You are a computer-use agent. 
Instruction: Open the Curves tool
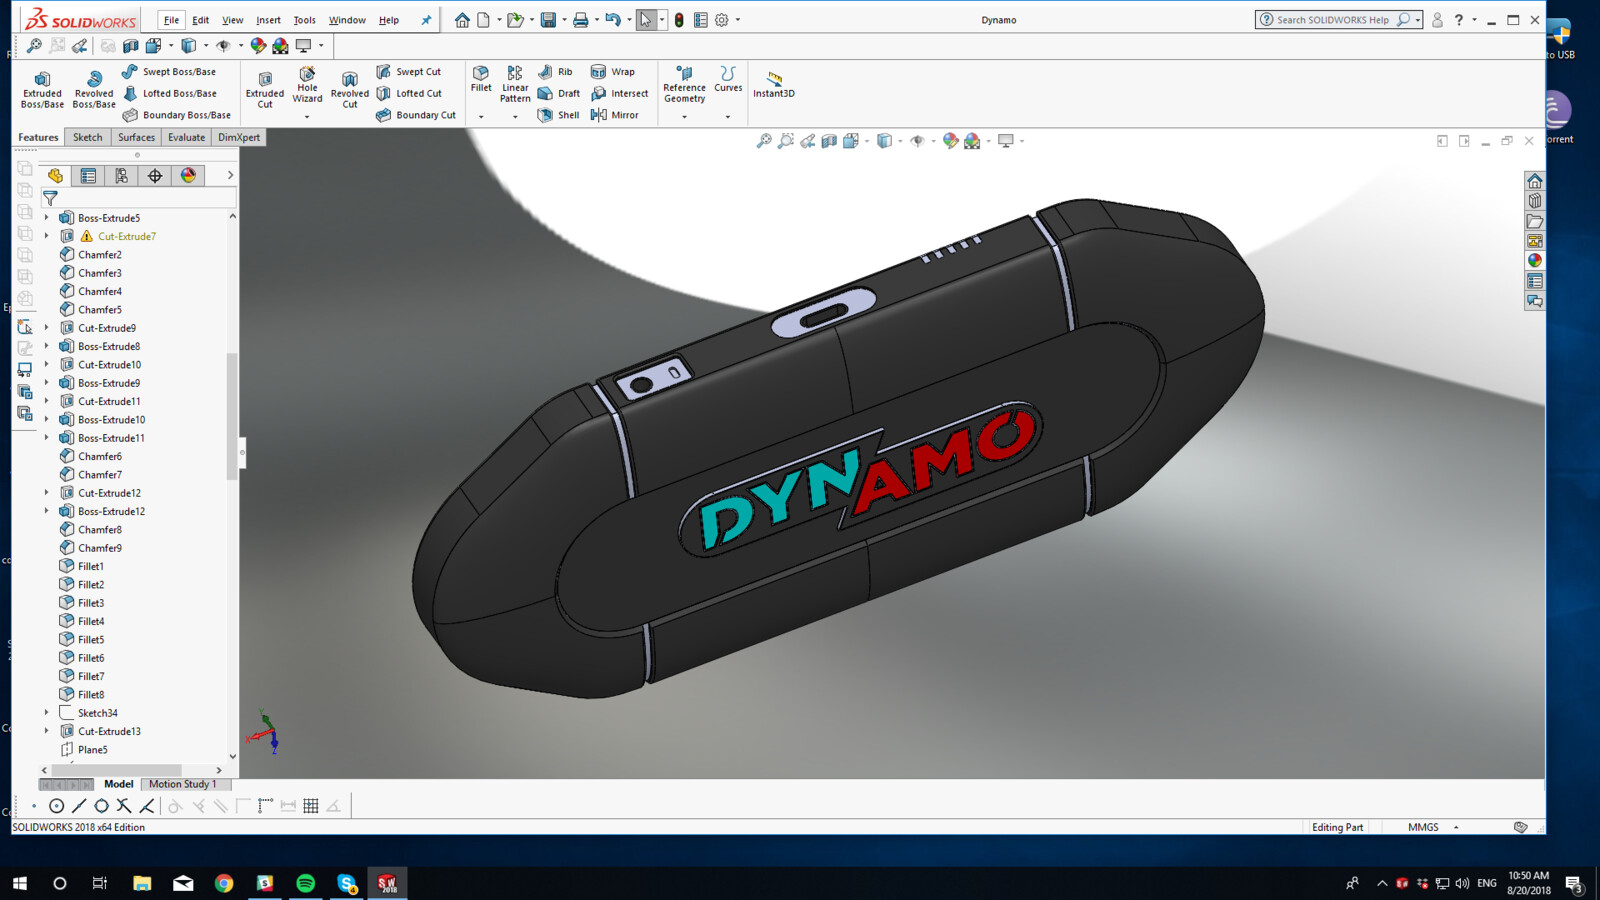coord(728,79)
